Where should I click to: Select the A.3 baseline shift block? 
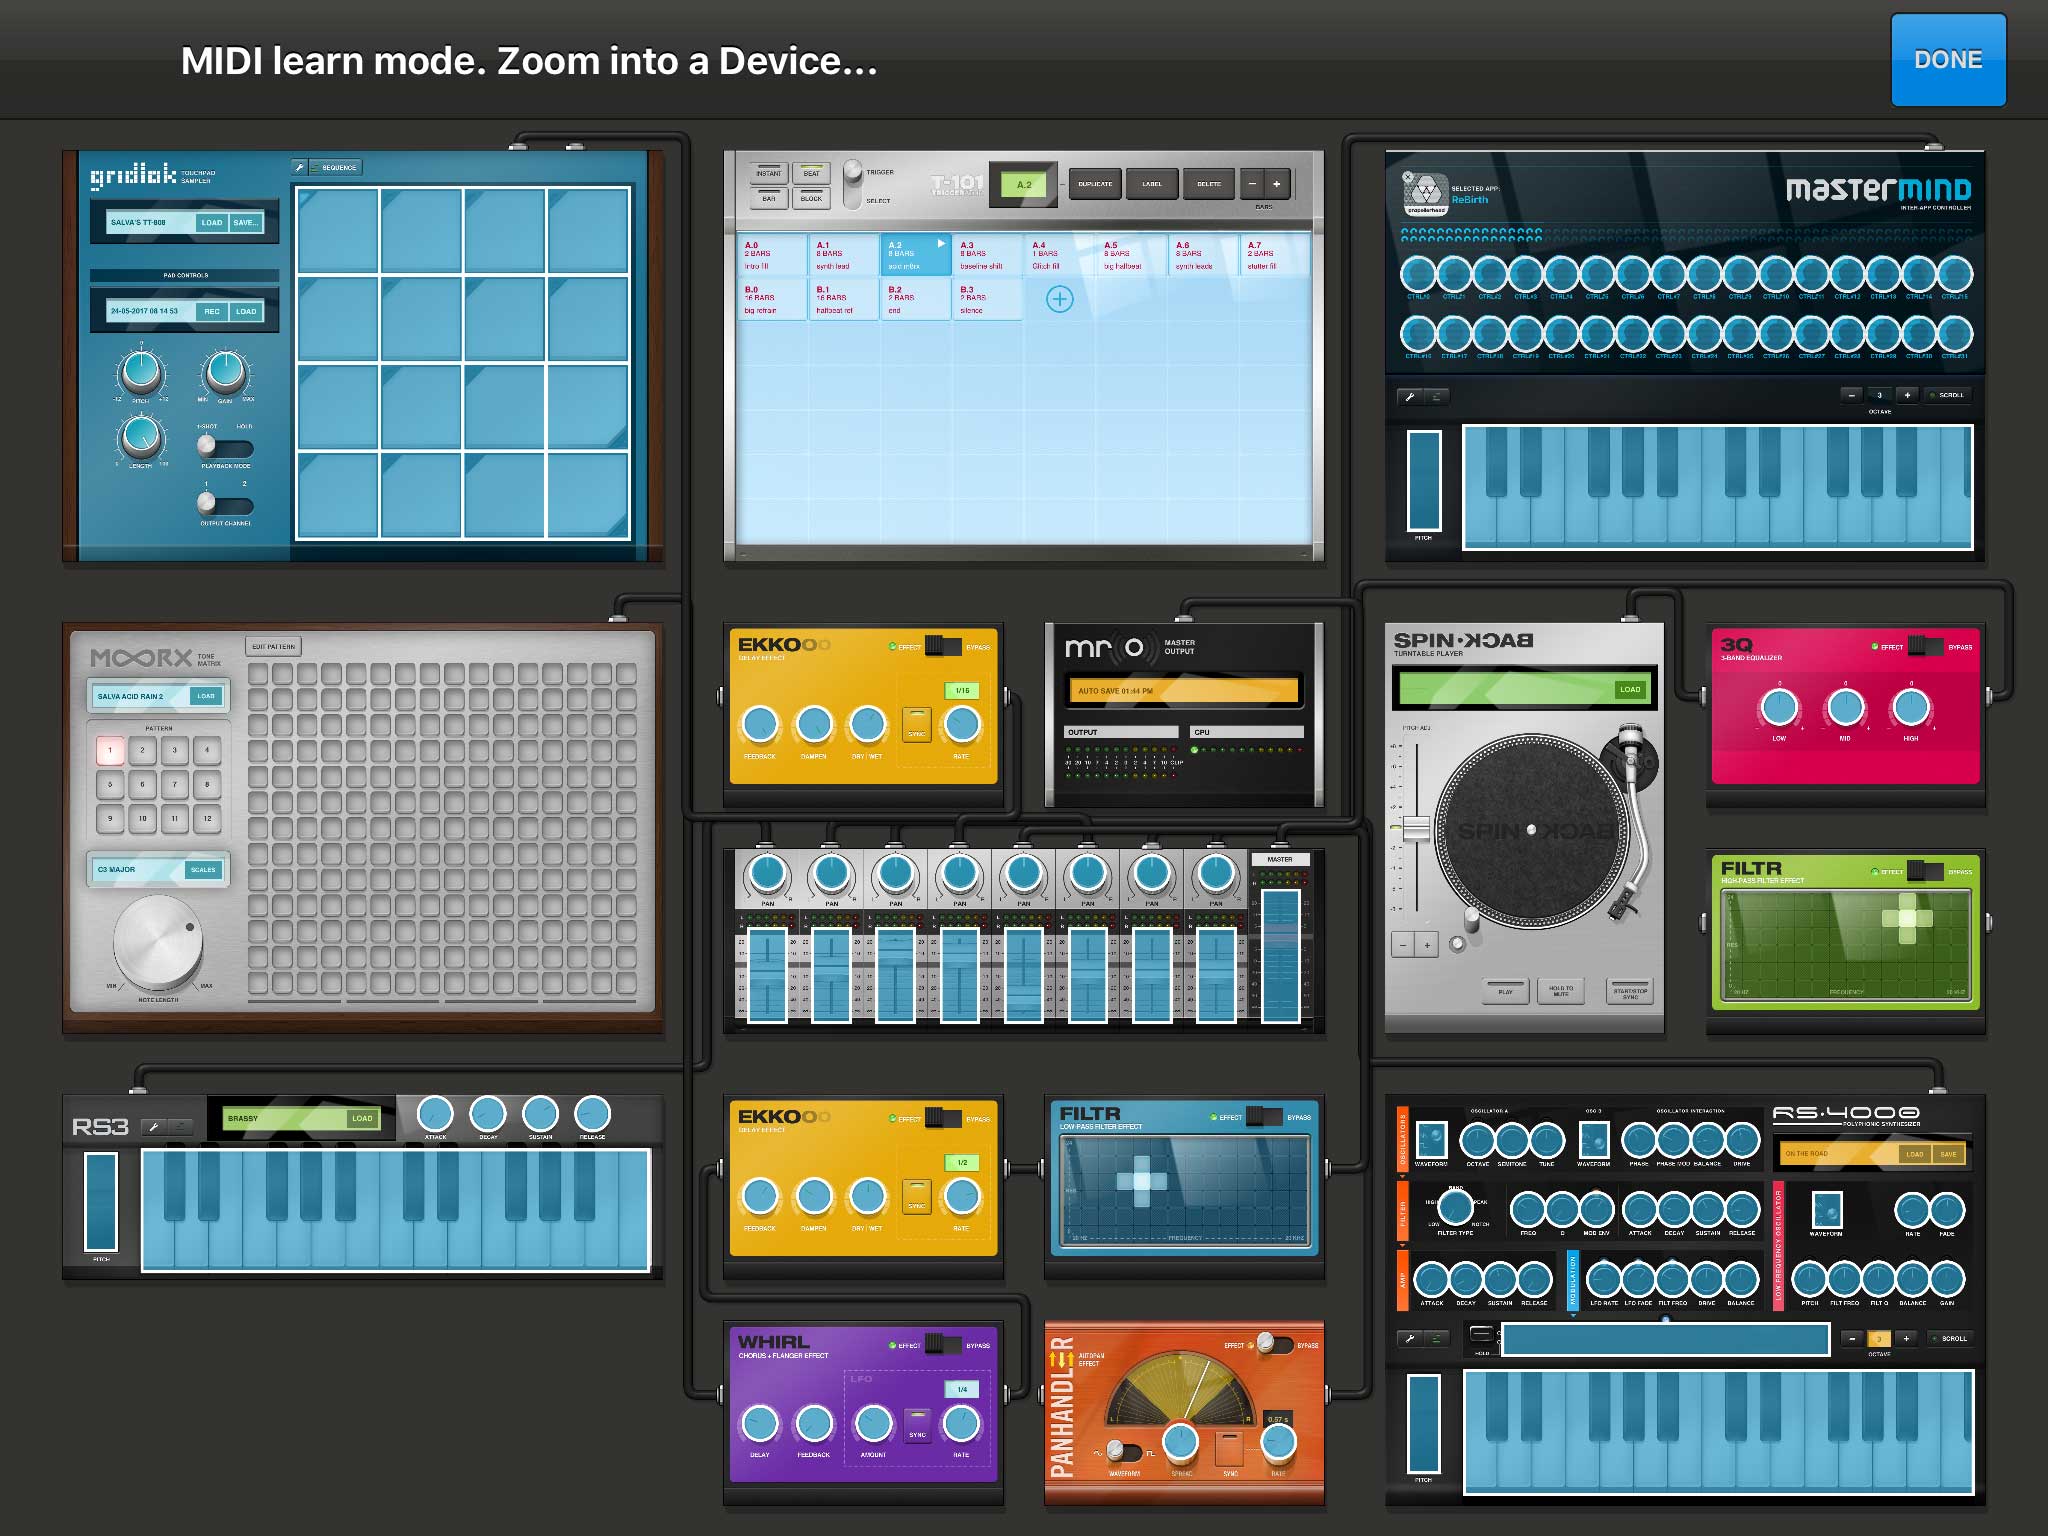coord(985,256)
